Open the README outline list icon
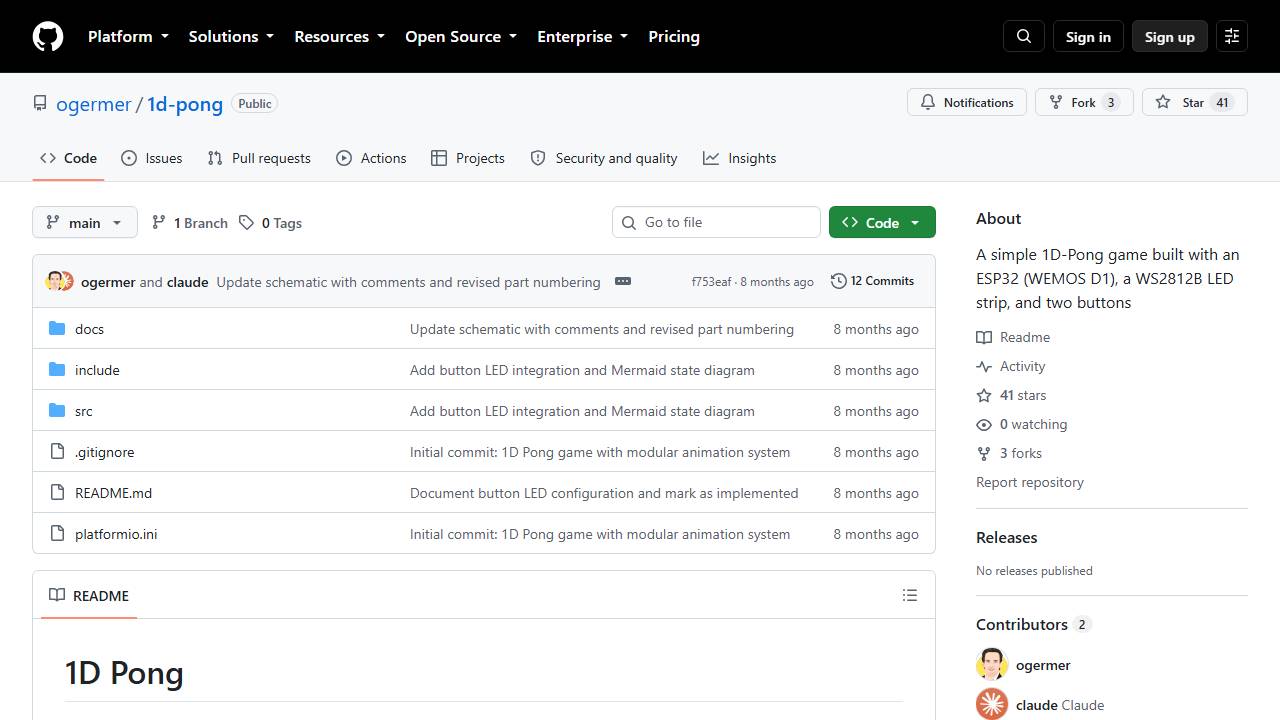Image resolution: width=1280 pixels, height=720 pixels. coord(910,595)
